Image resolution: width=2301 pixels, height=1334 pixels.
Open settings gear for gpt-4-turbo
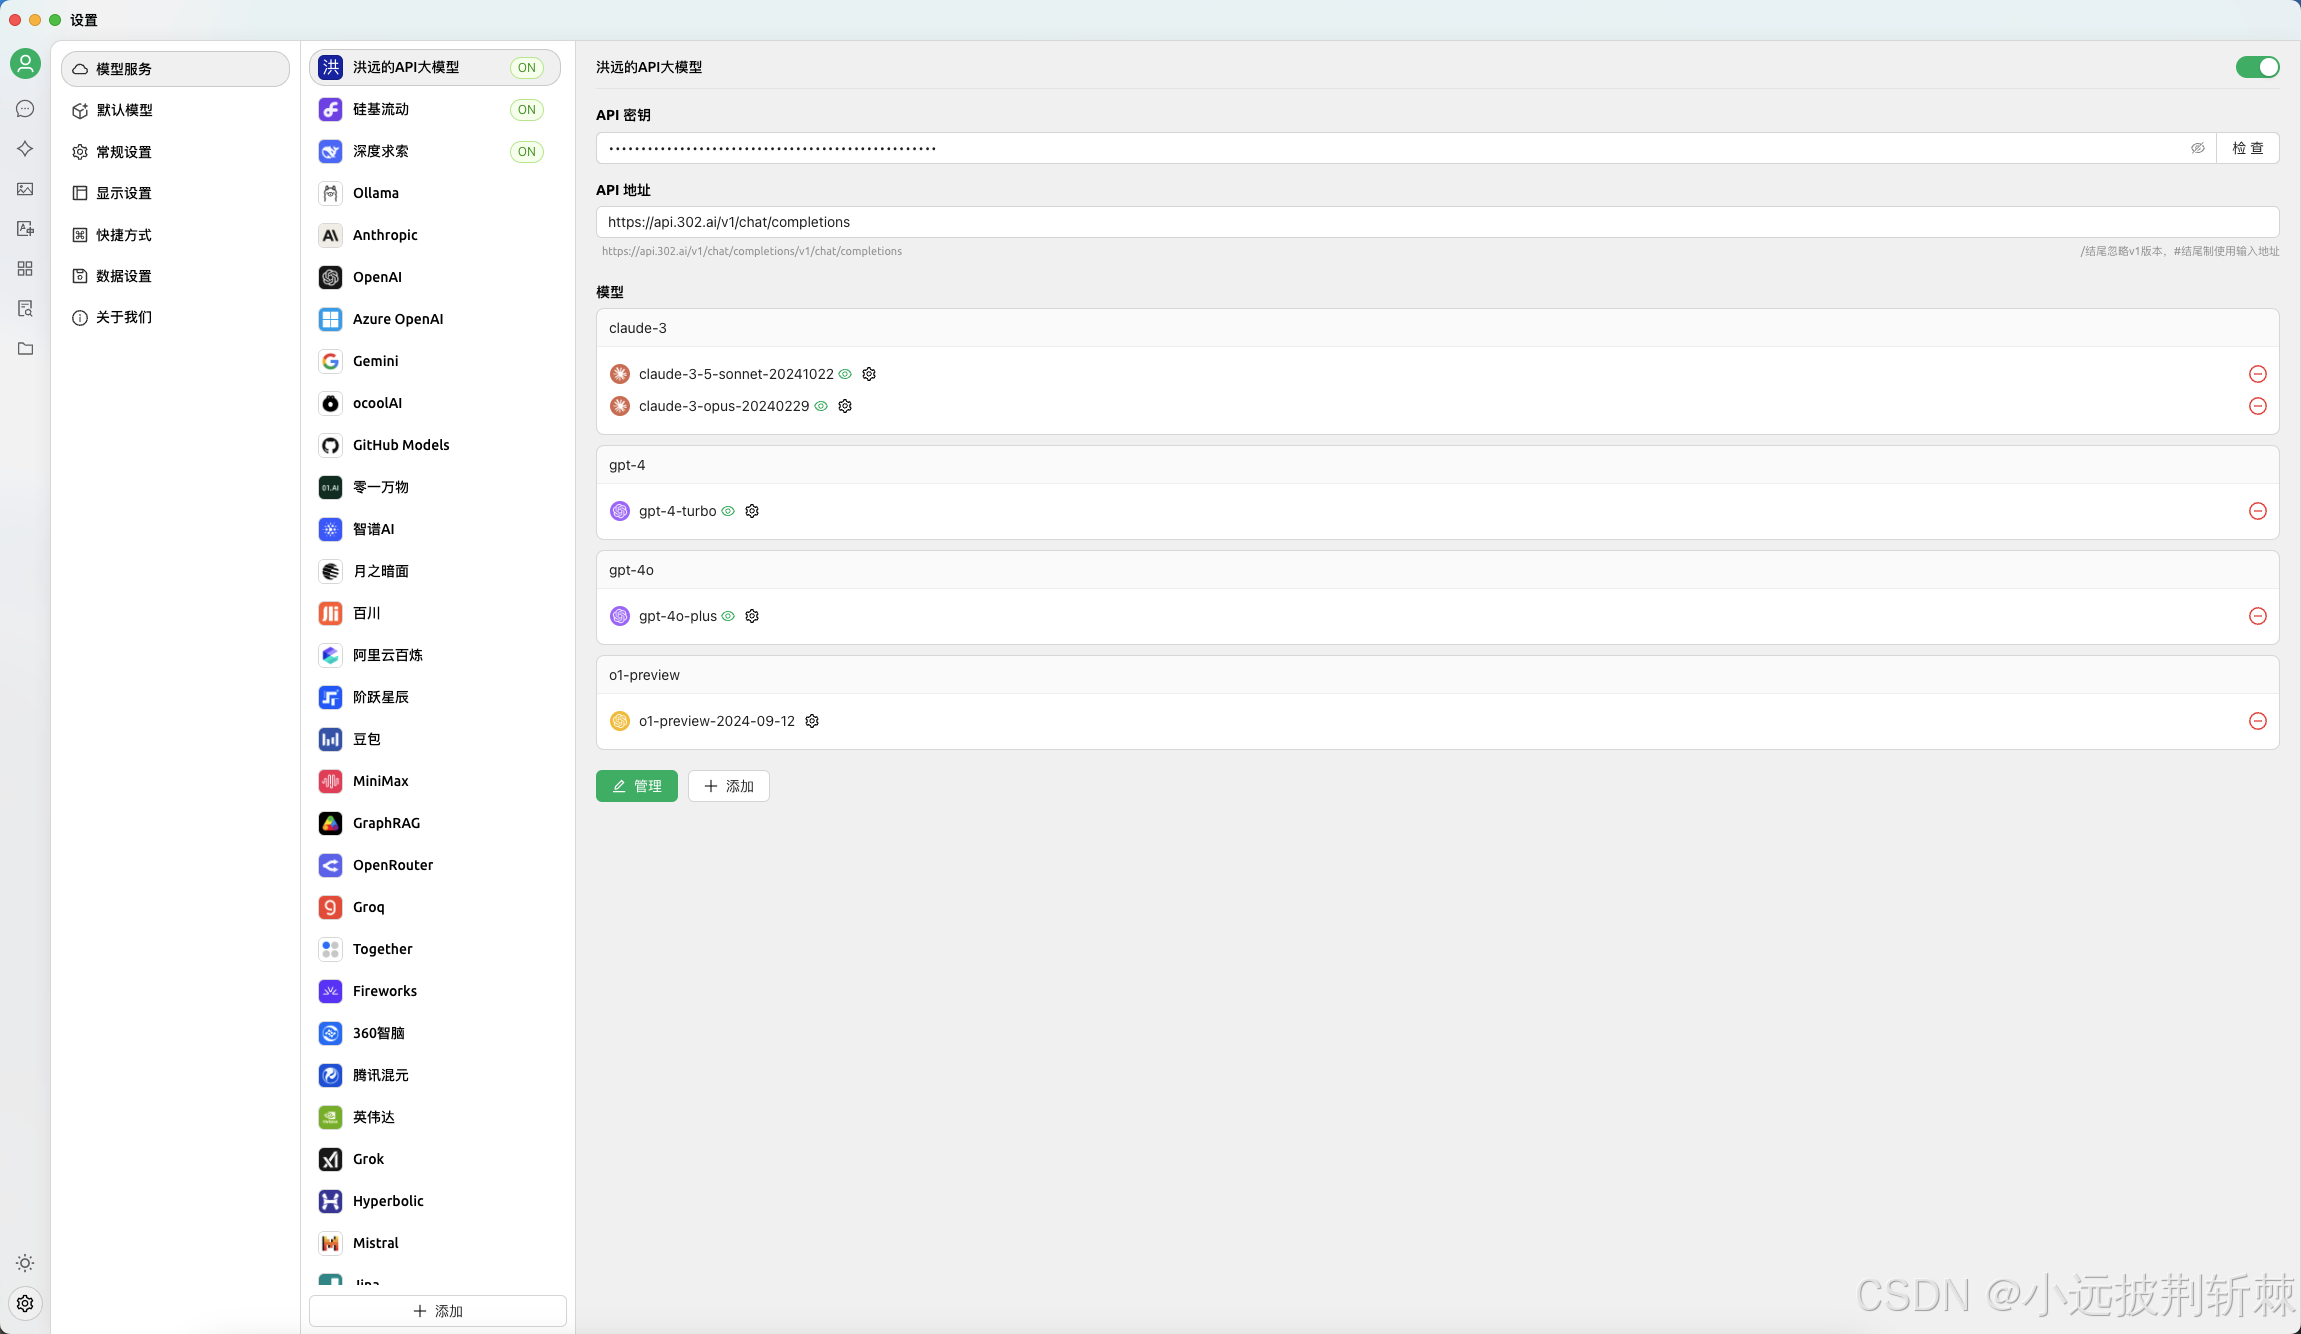(752, 511)
